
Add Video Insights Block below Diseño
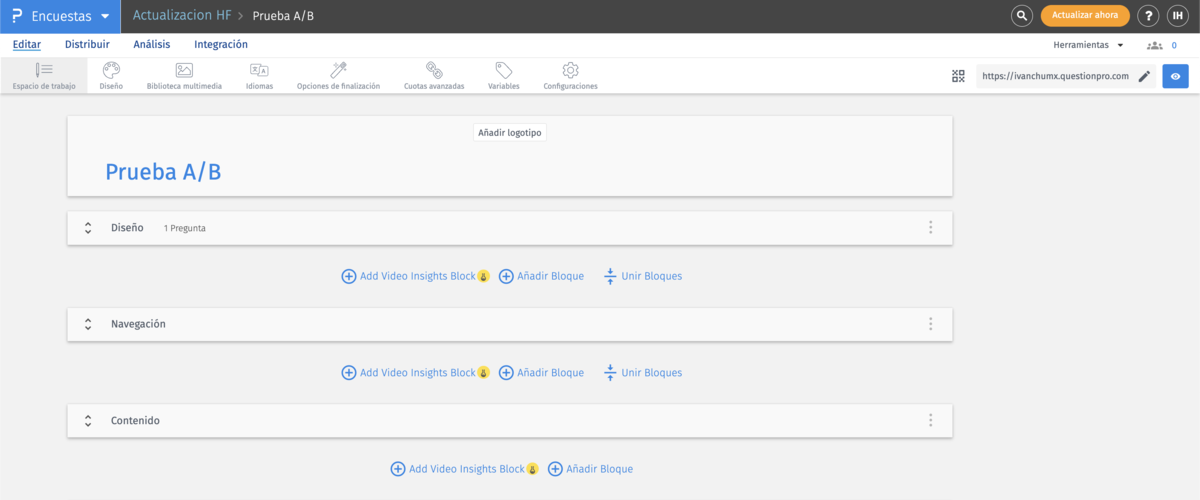(x=415, y=276)
